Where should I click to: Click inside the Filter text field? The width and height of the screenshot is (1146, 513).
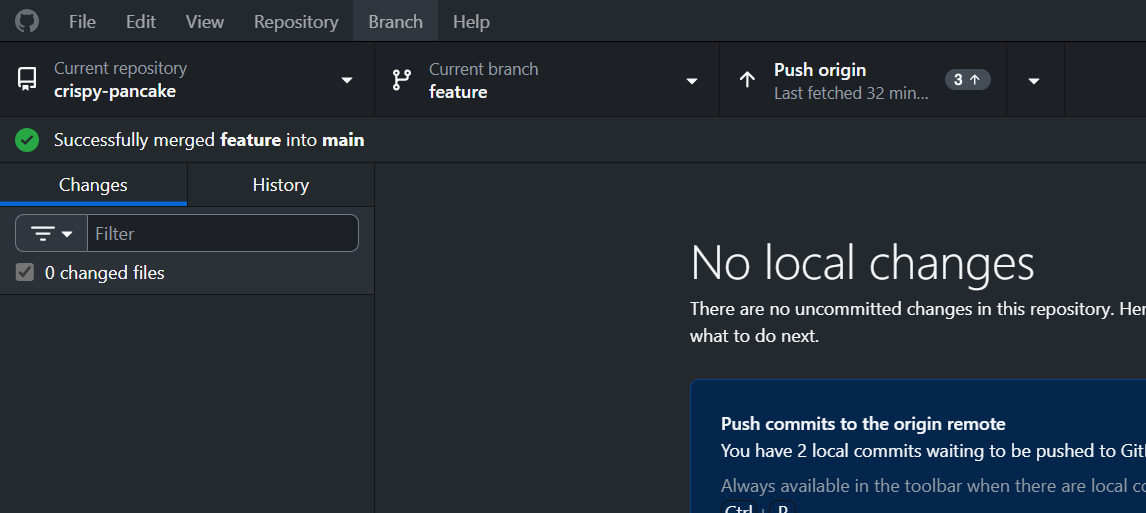click(x=223, y=233)
